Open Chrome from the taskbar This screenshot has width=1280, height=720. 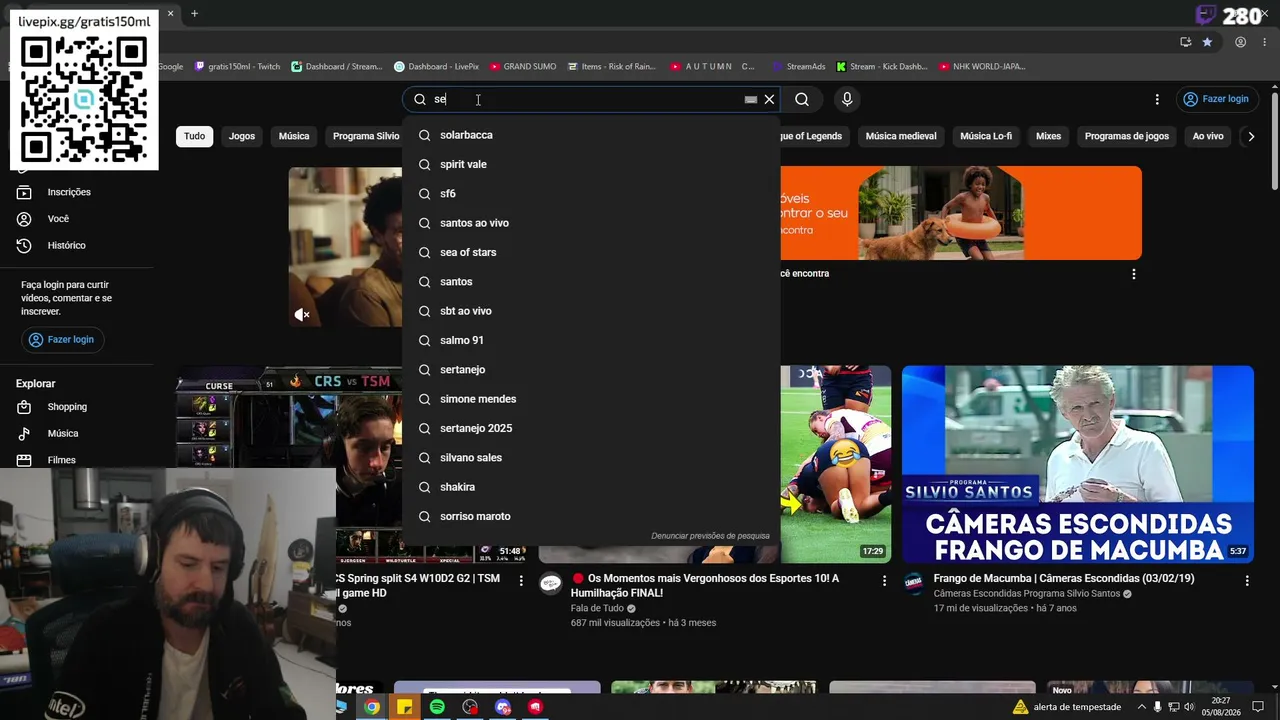[372, 707]
